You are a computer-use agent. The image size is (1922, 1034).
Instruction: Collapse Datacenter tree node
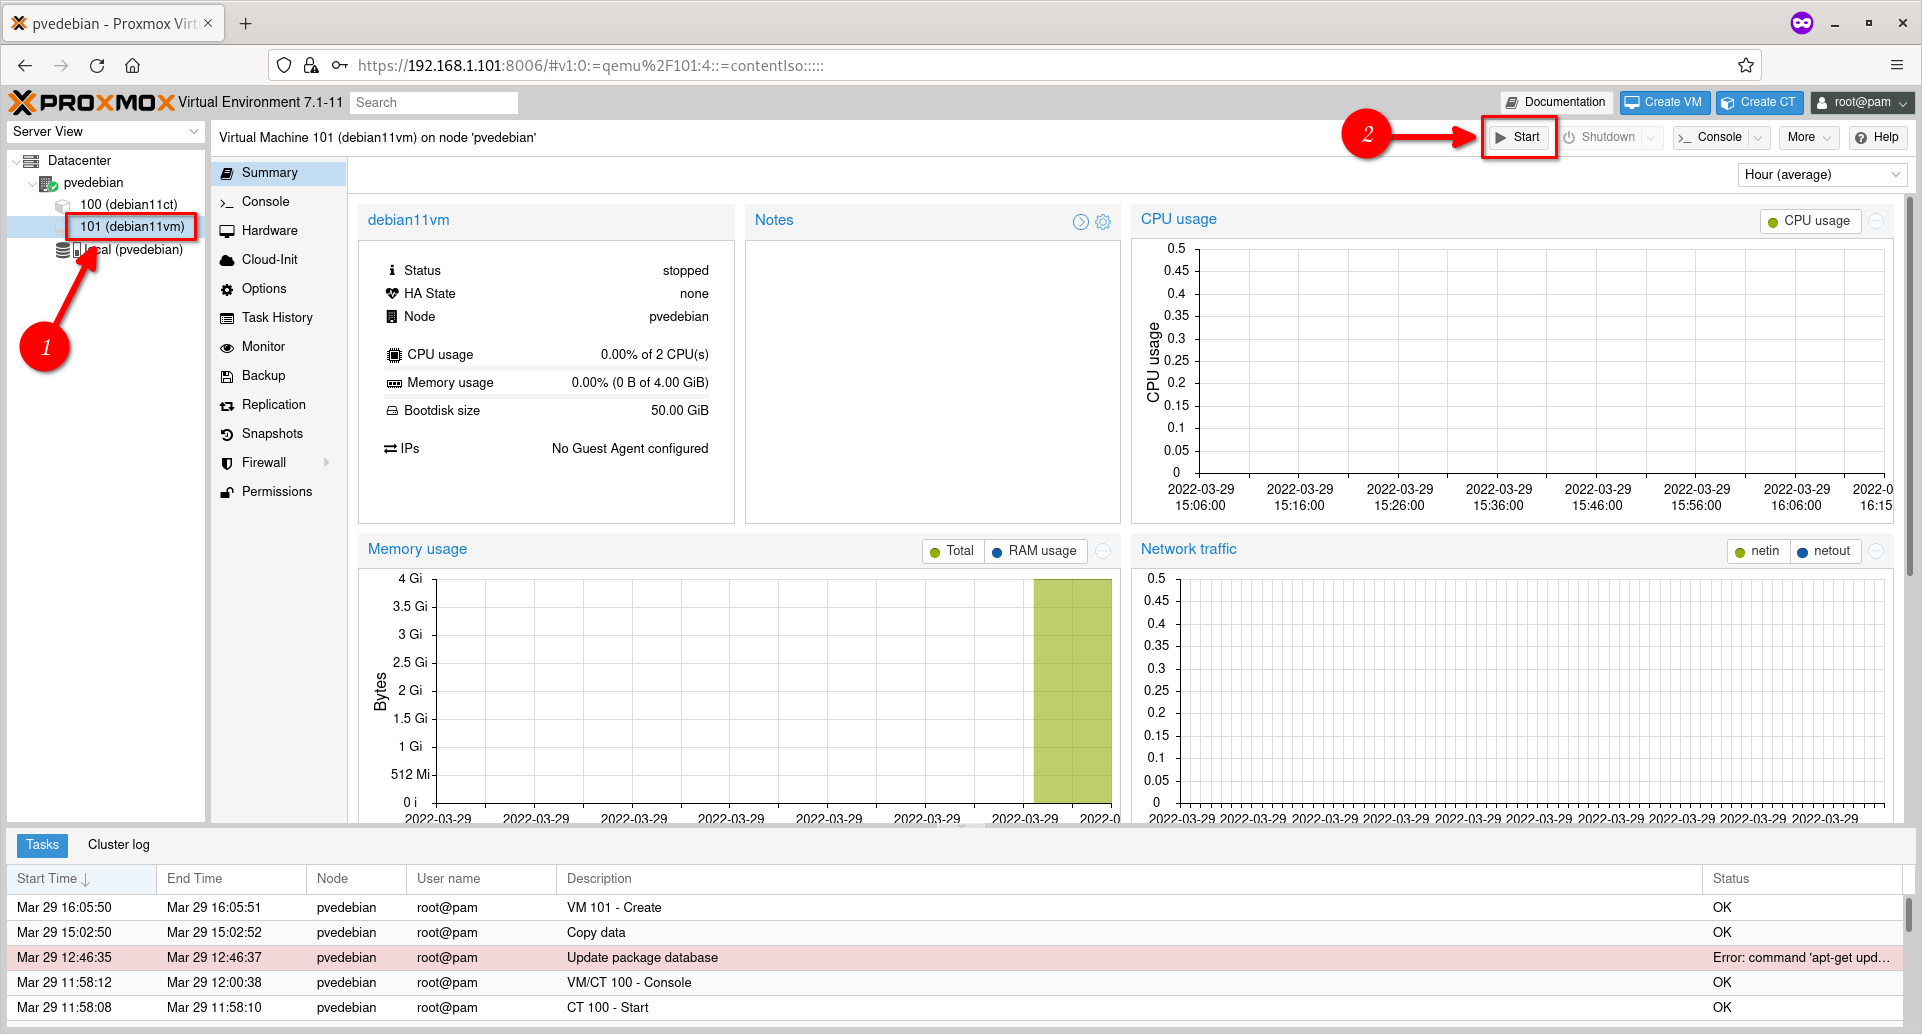click(x=15, y=161)
